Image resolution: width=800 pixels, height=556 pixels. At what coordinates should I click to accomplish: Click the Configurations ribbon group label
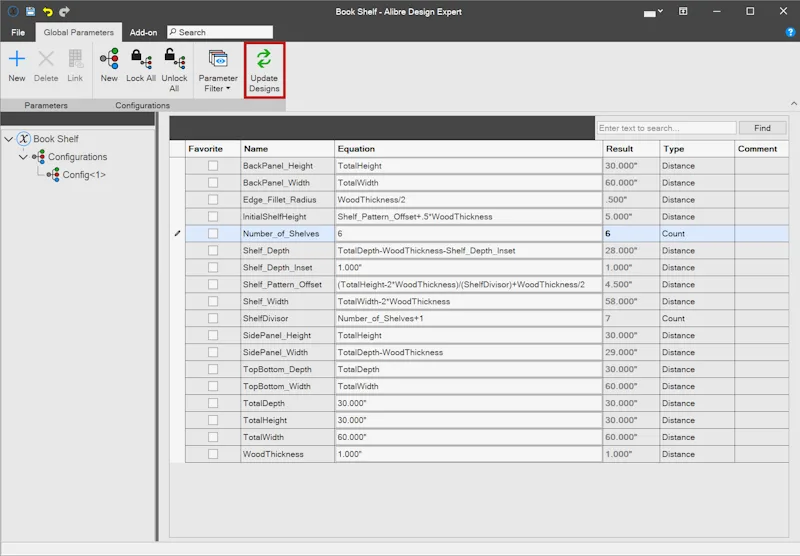coord(142,106)
